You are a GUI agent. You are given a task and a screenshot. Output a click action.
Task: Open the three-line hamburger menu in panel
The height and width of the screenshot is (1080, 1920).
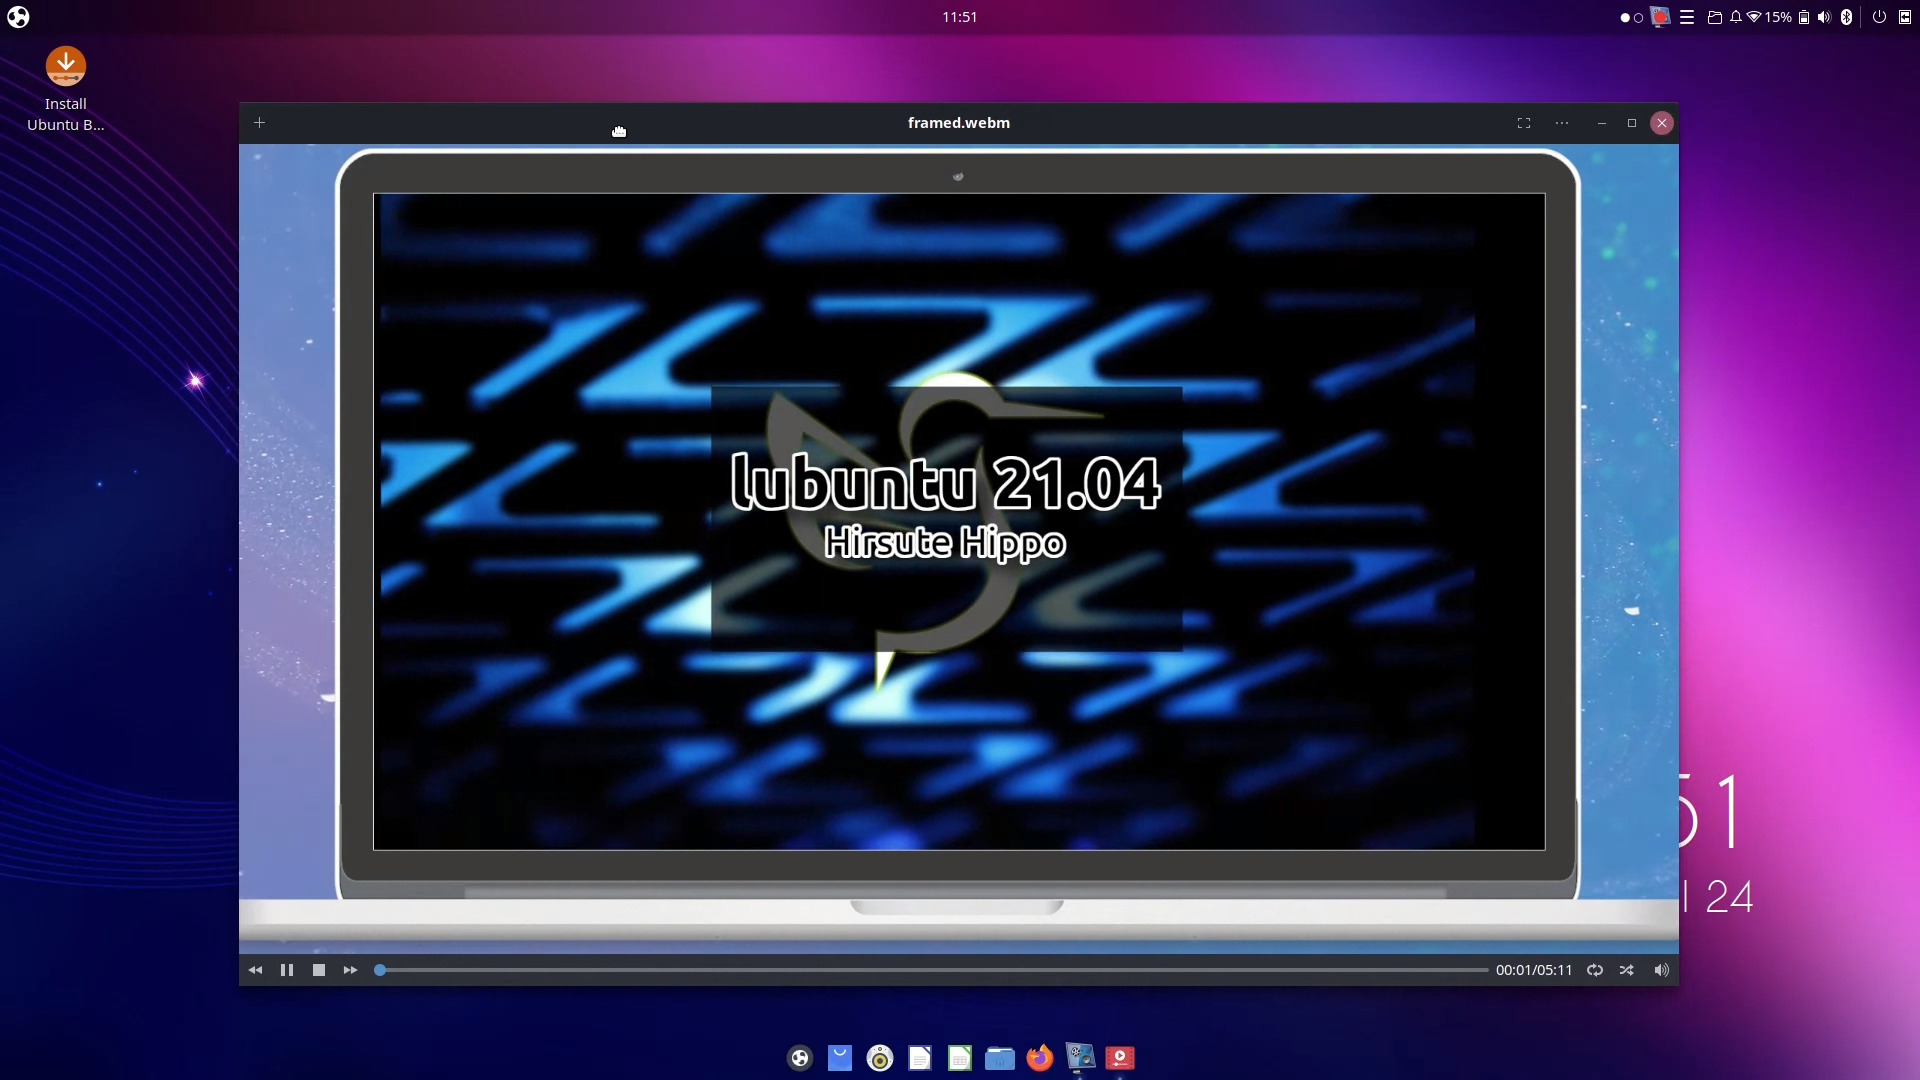[1687, 17]
